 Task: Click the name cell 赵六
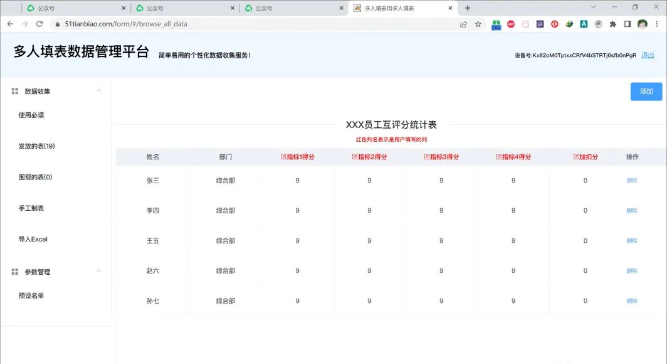point(153,271)
